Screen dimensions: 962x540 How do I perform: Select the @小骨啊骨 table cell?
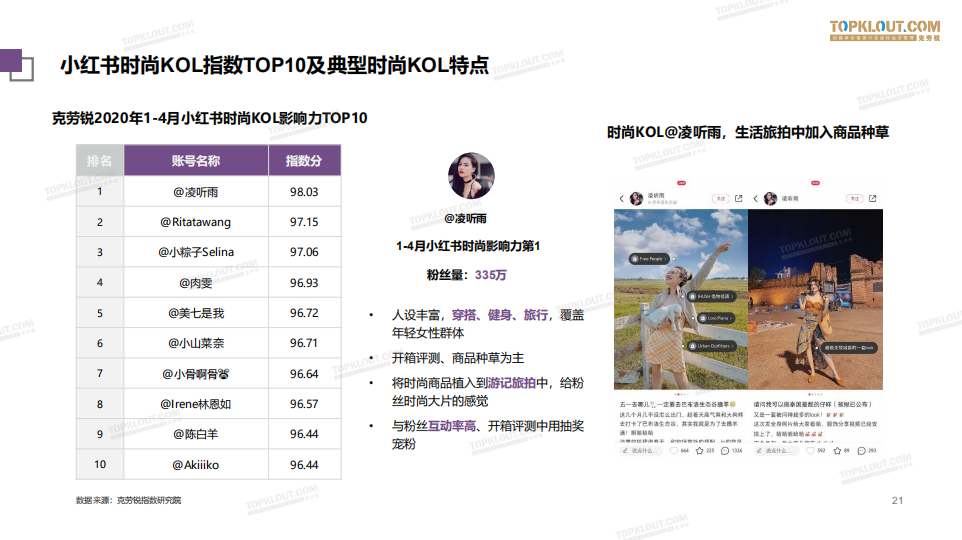[x=196, y=374]
